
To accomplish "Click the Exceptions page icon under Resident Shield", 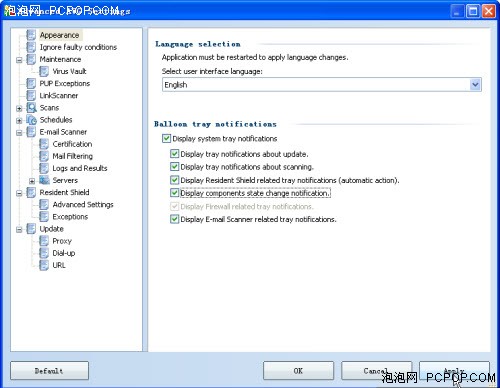I will pyautogui.click(x=44, y=217).
